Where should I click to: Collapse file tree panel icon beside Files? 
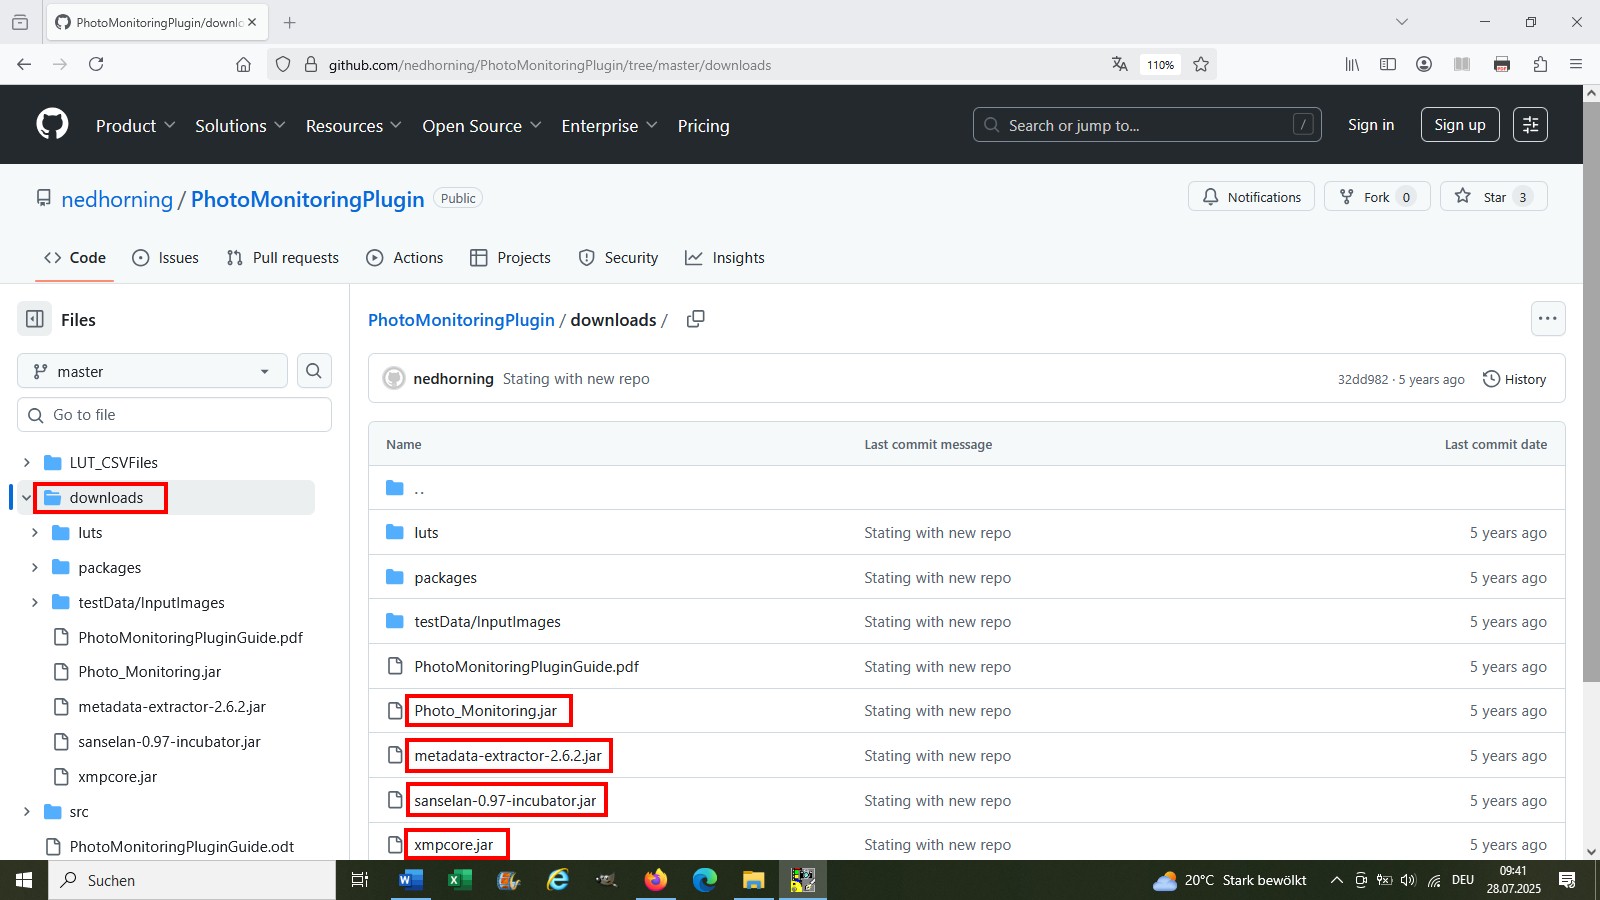click(35, 319)
